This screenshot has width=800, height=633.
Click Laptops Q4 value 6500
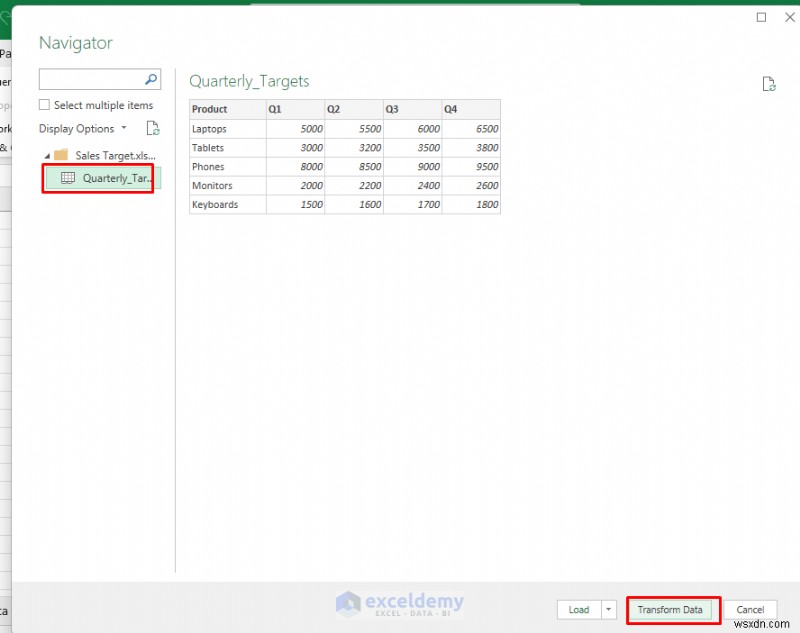coord(487,129)
